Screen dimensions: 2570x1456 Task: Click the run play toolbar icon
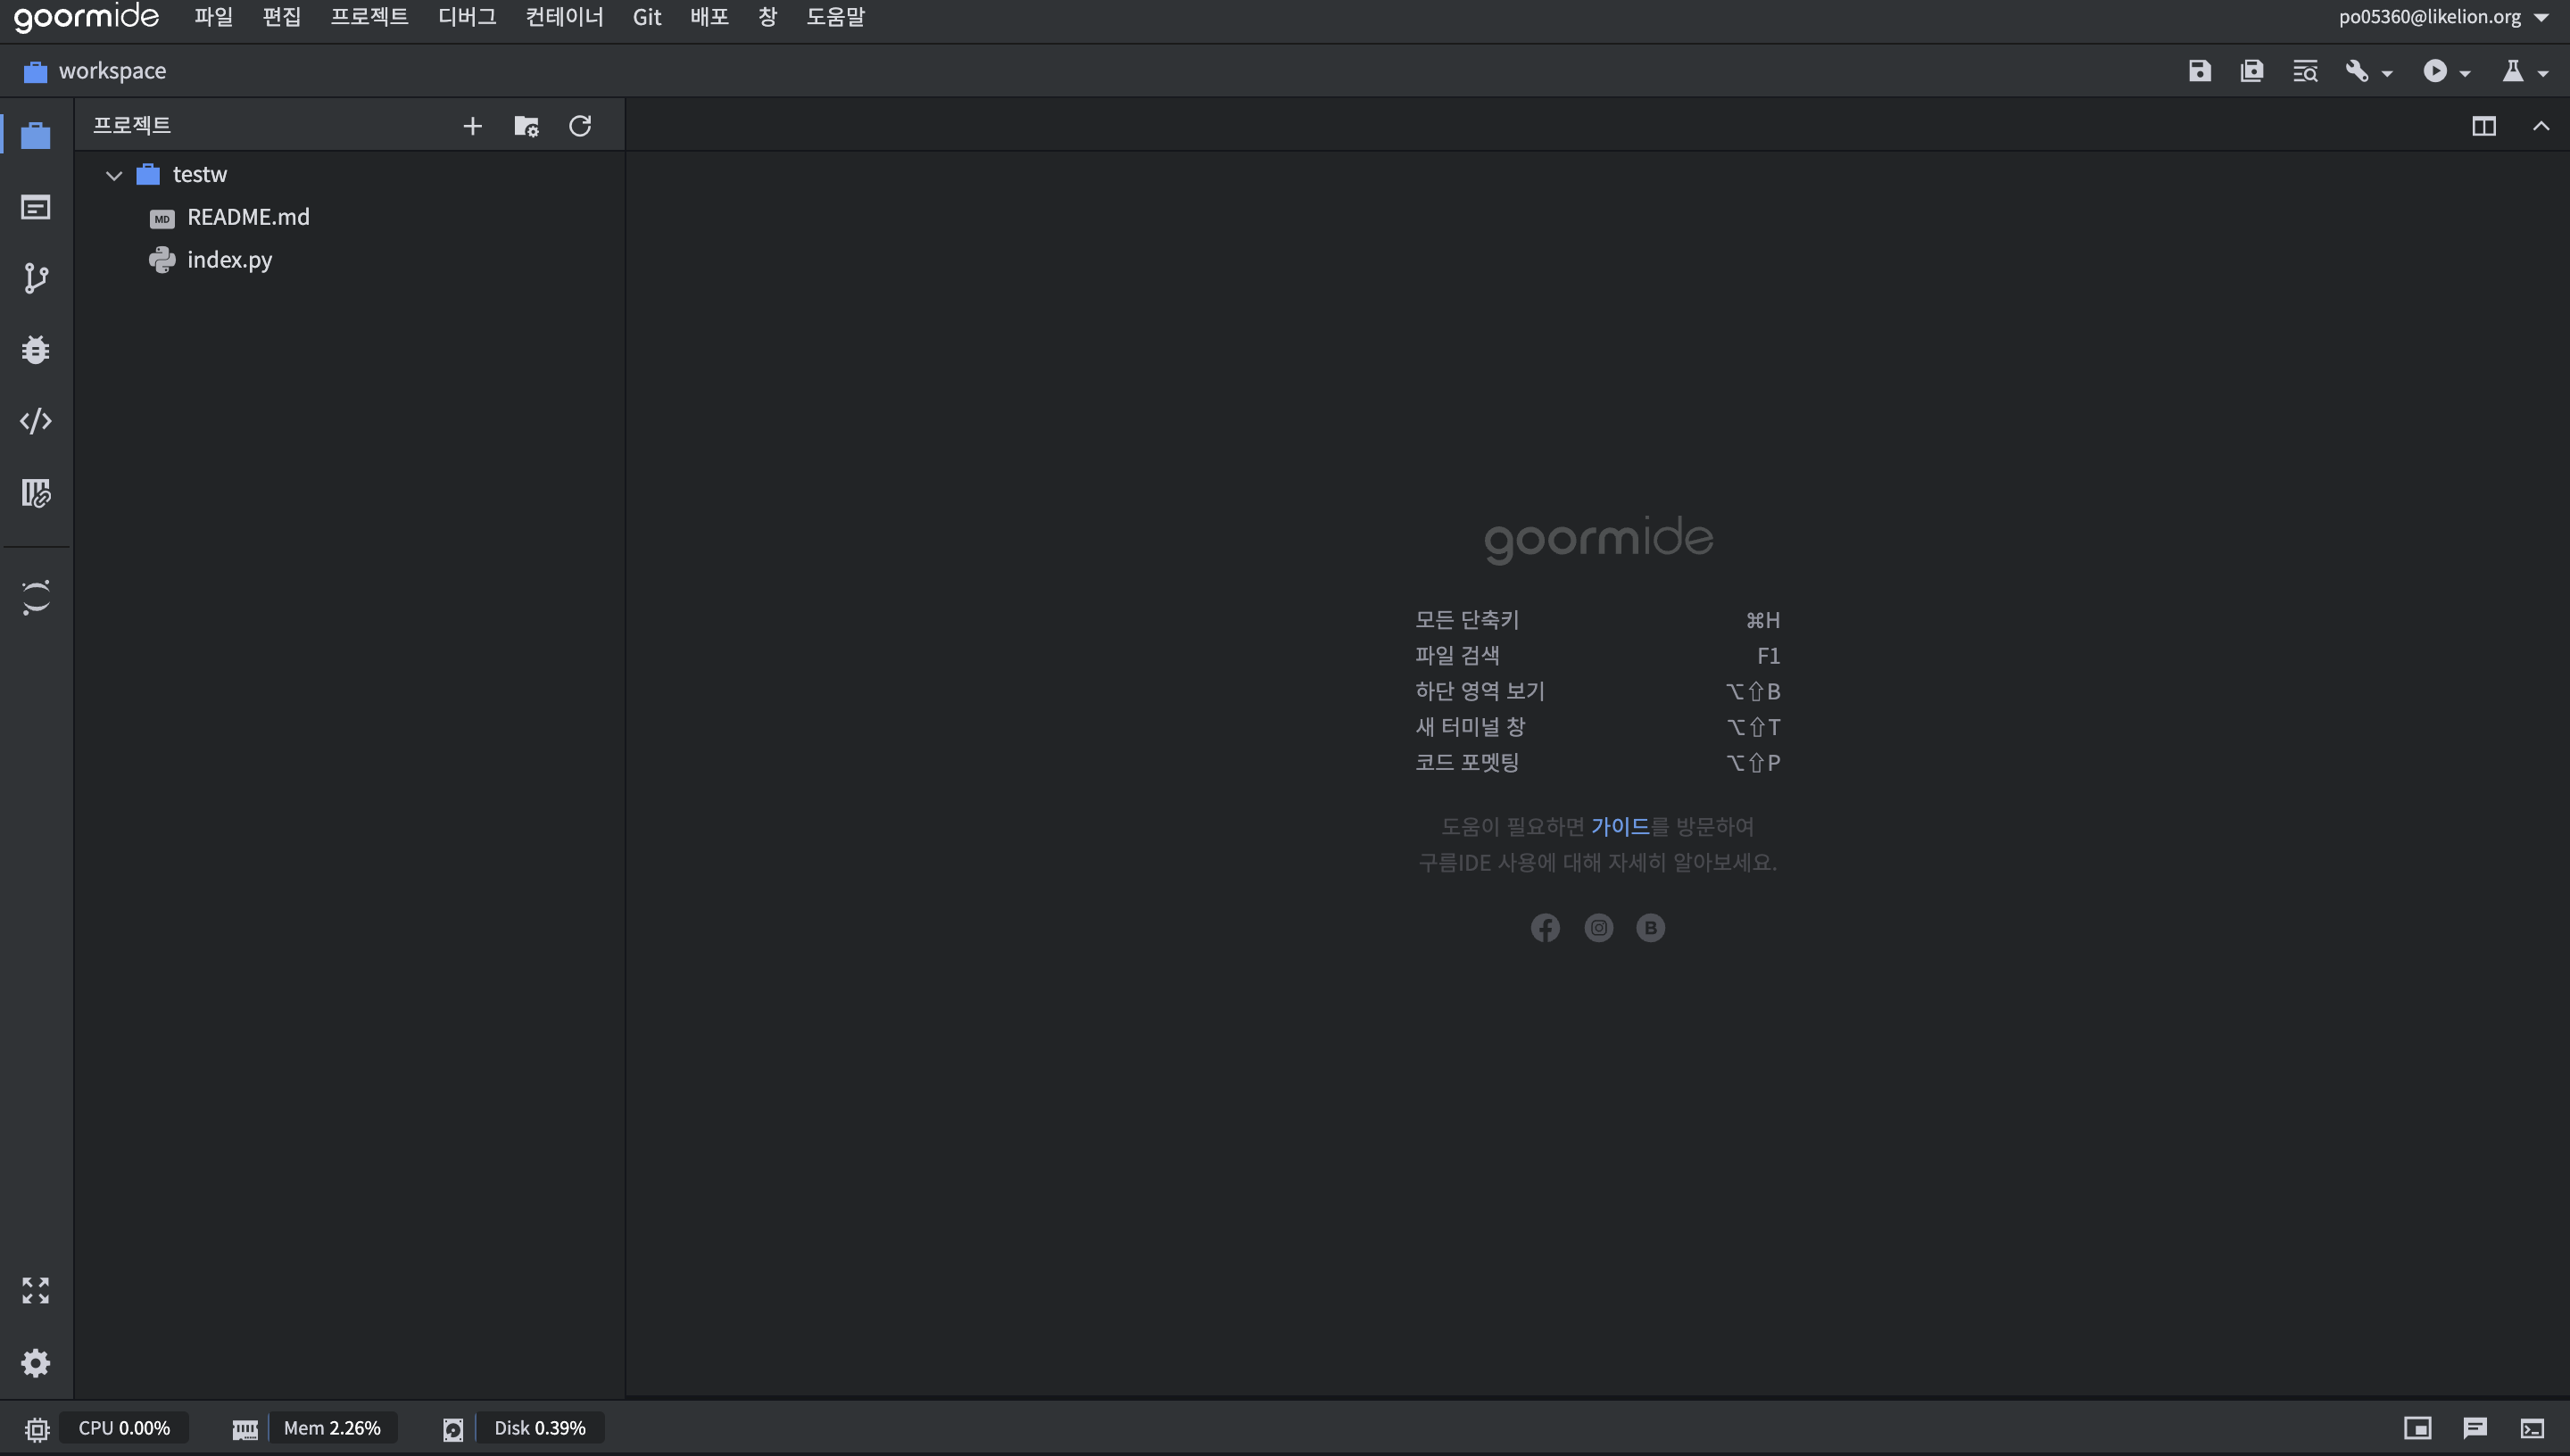[2435, 71]
